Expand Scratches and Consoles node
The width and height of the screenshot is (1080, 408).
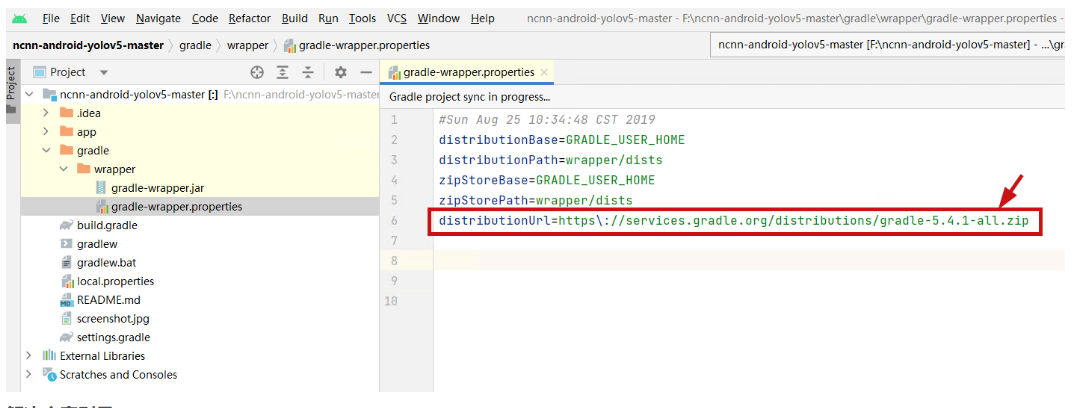pyautogui.click(x=29, y=375)
